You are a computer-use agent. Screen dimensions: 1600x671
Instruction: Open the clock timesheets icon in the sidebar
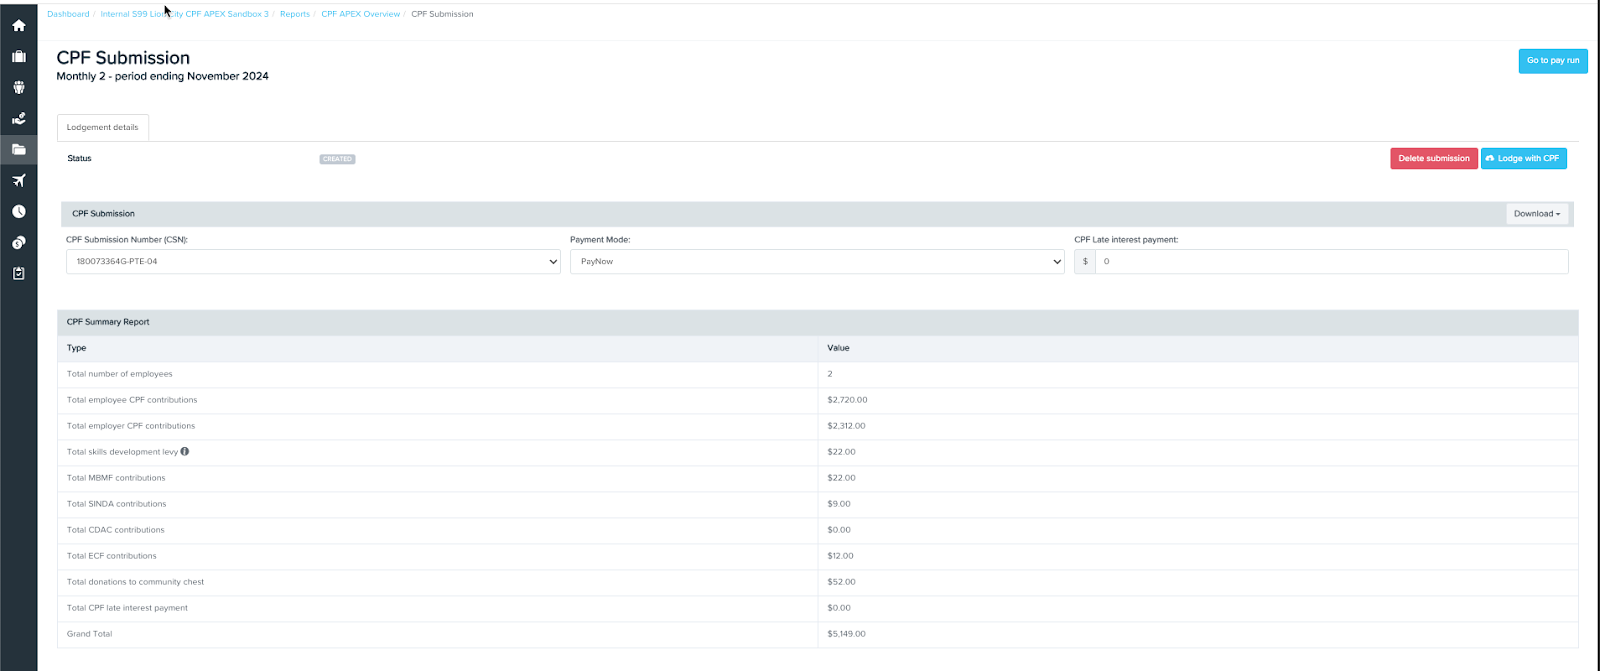click(x=18, y=212)
